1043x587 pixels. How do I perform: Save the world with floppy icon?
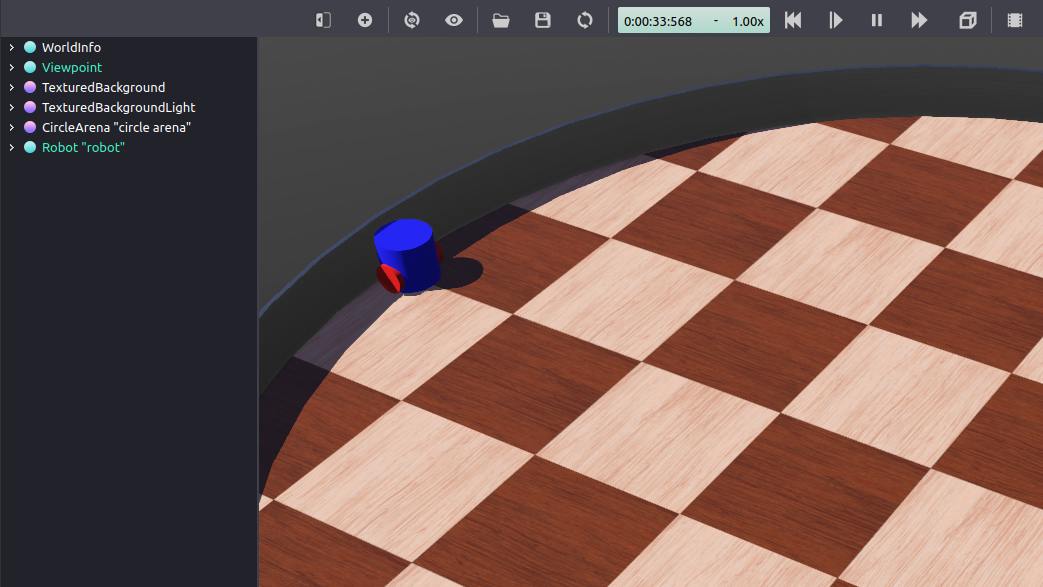(543, 20)
